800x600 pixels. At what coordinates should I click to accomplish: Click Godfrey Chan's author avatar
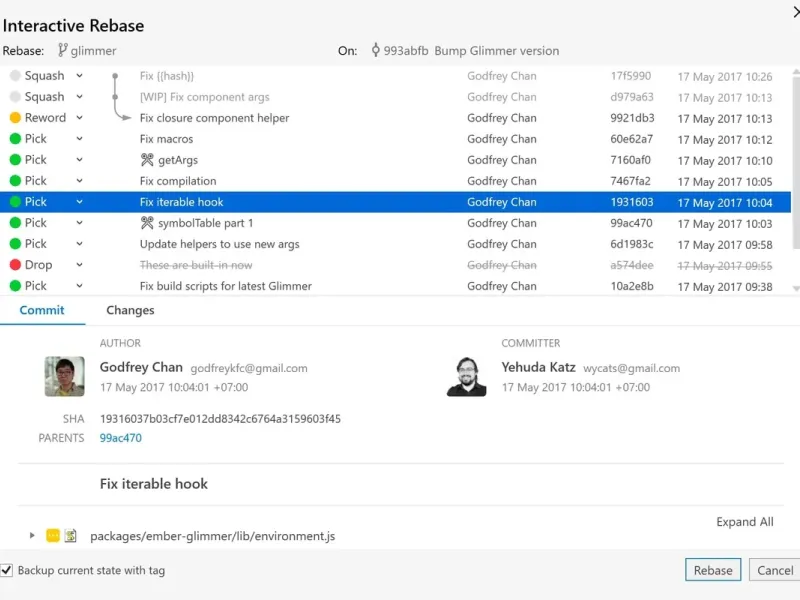(64, 376)
